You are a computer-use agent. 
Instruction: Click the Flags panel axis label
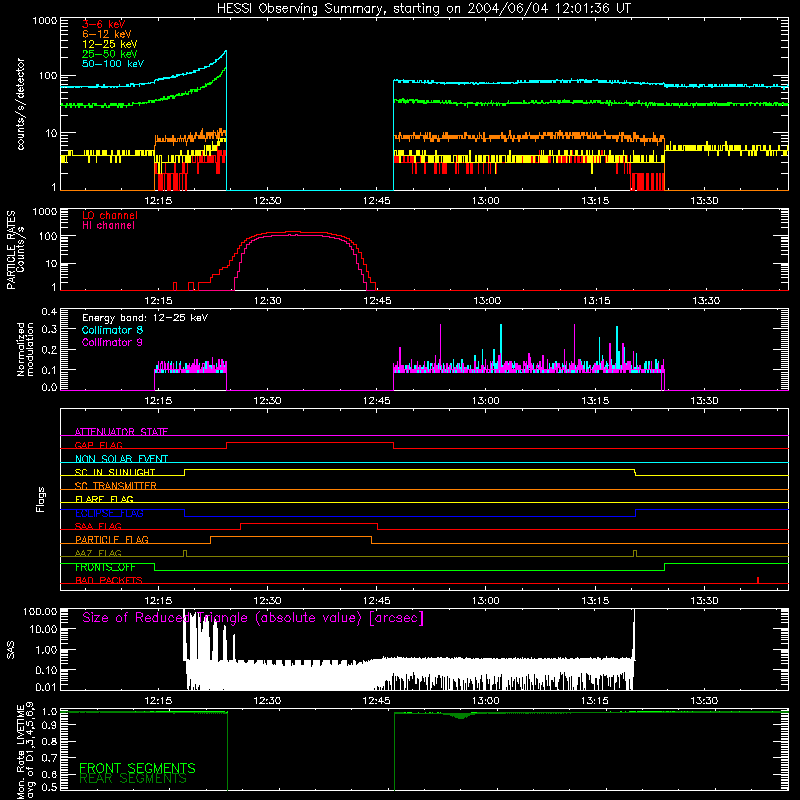click(41, 499)
